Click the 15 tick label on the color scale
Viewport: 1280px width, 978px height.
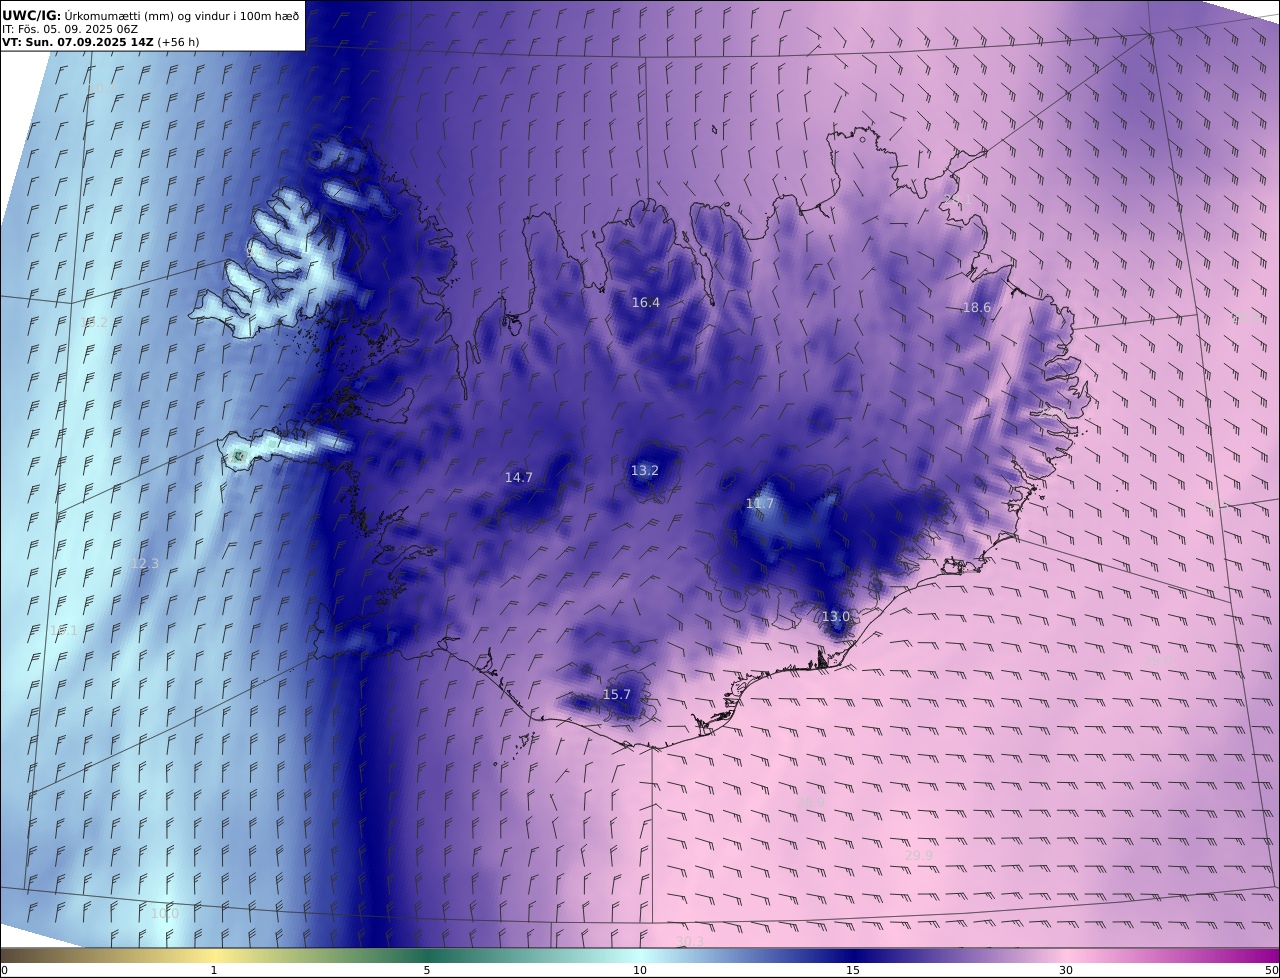point(853,970)
